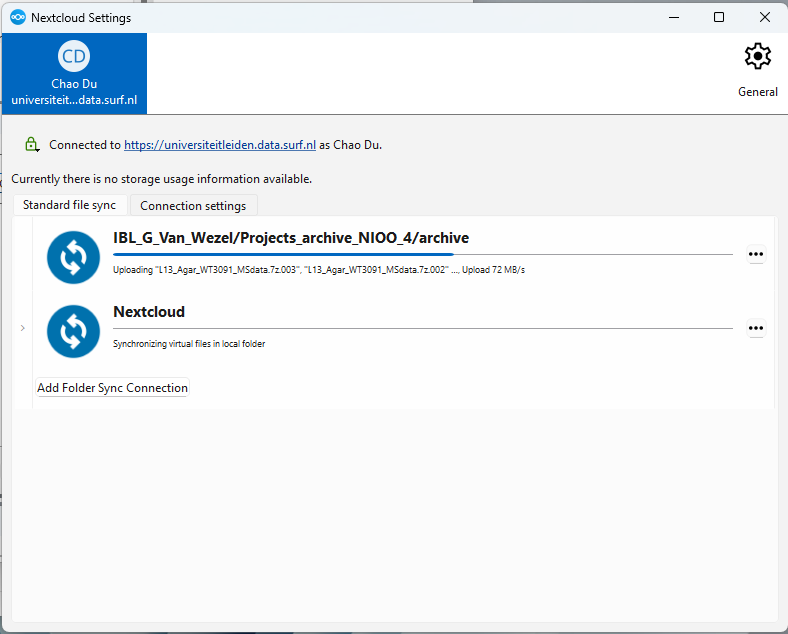The height and width of the screenshot is (634, 788).
Task: Click Synchronizing virtual files in local folder text
Action: (x=189, y=344)
